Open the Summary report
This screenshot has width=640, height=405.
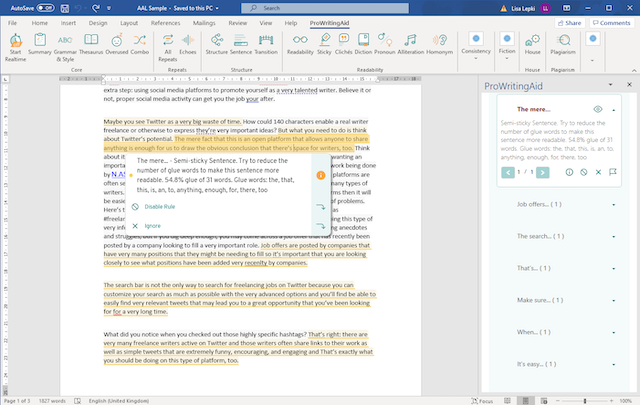coord(40,45)
